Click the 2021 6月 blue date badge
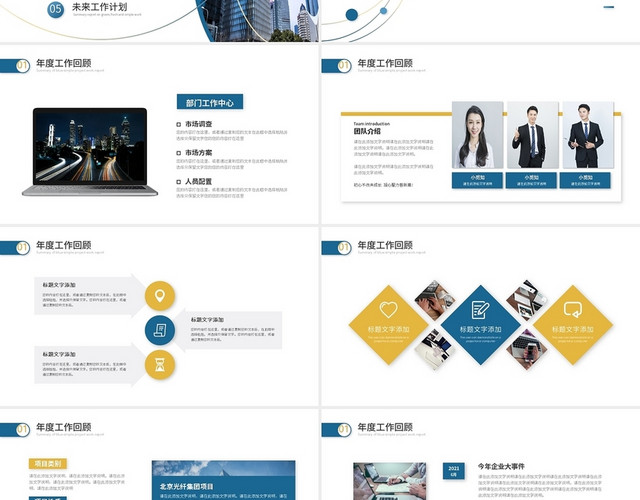 [453, 471]
